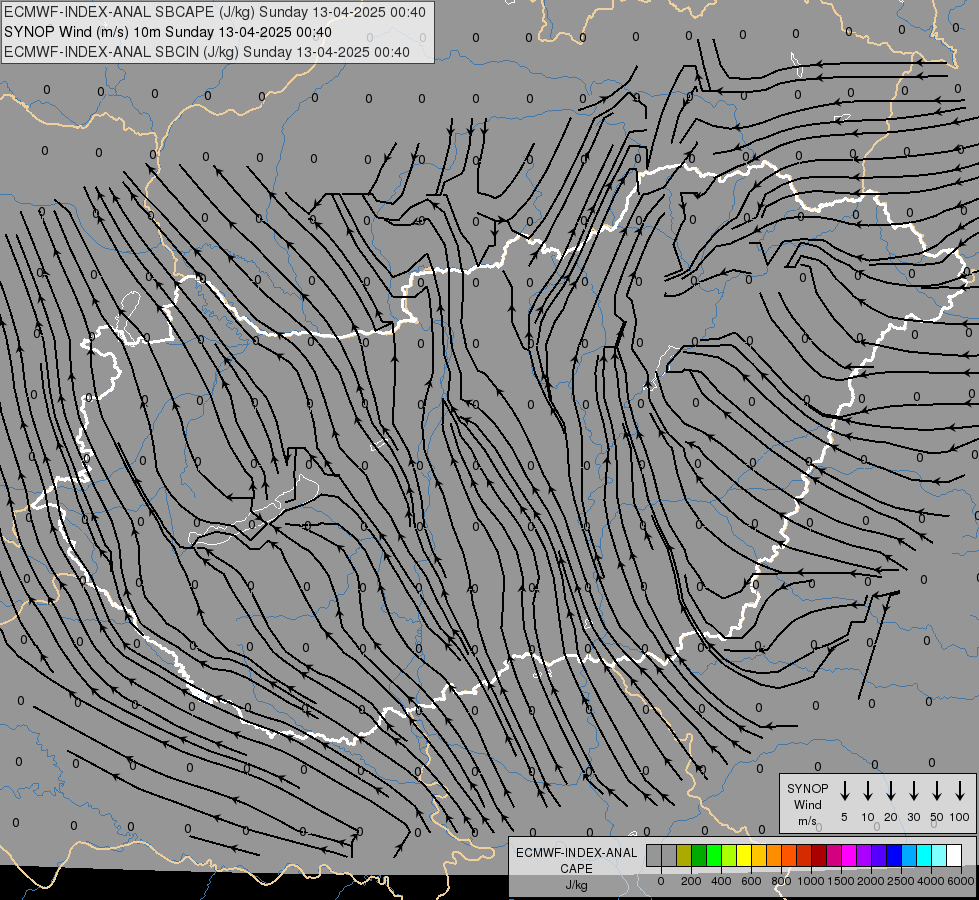
Task: Pick the bright green CAPE legend swatch
Action: [714, 855]
